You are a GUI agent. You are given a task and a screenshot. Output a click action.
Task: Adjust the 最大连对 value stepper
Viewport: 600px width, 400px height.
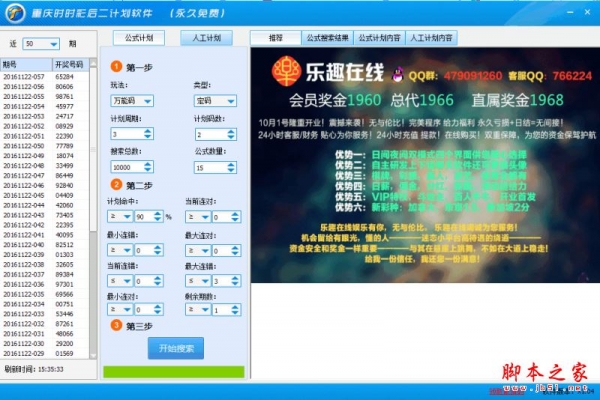(235, 251)
